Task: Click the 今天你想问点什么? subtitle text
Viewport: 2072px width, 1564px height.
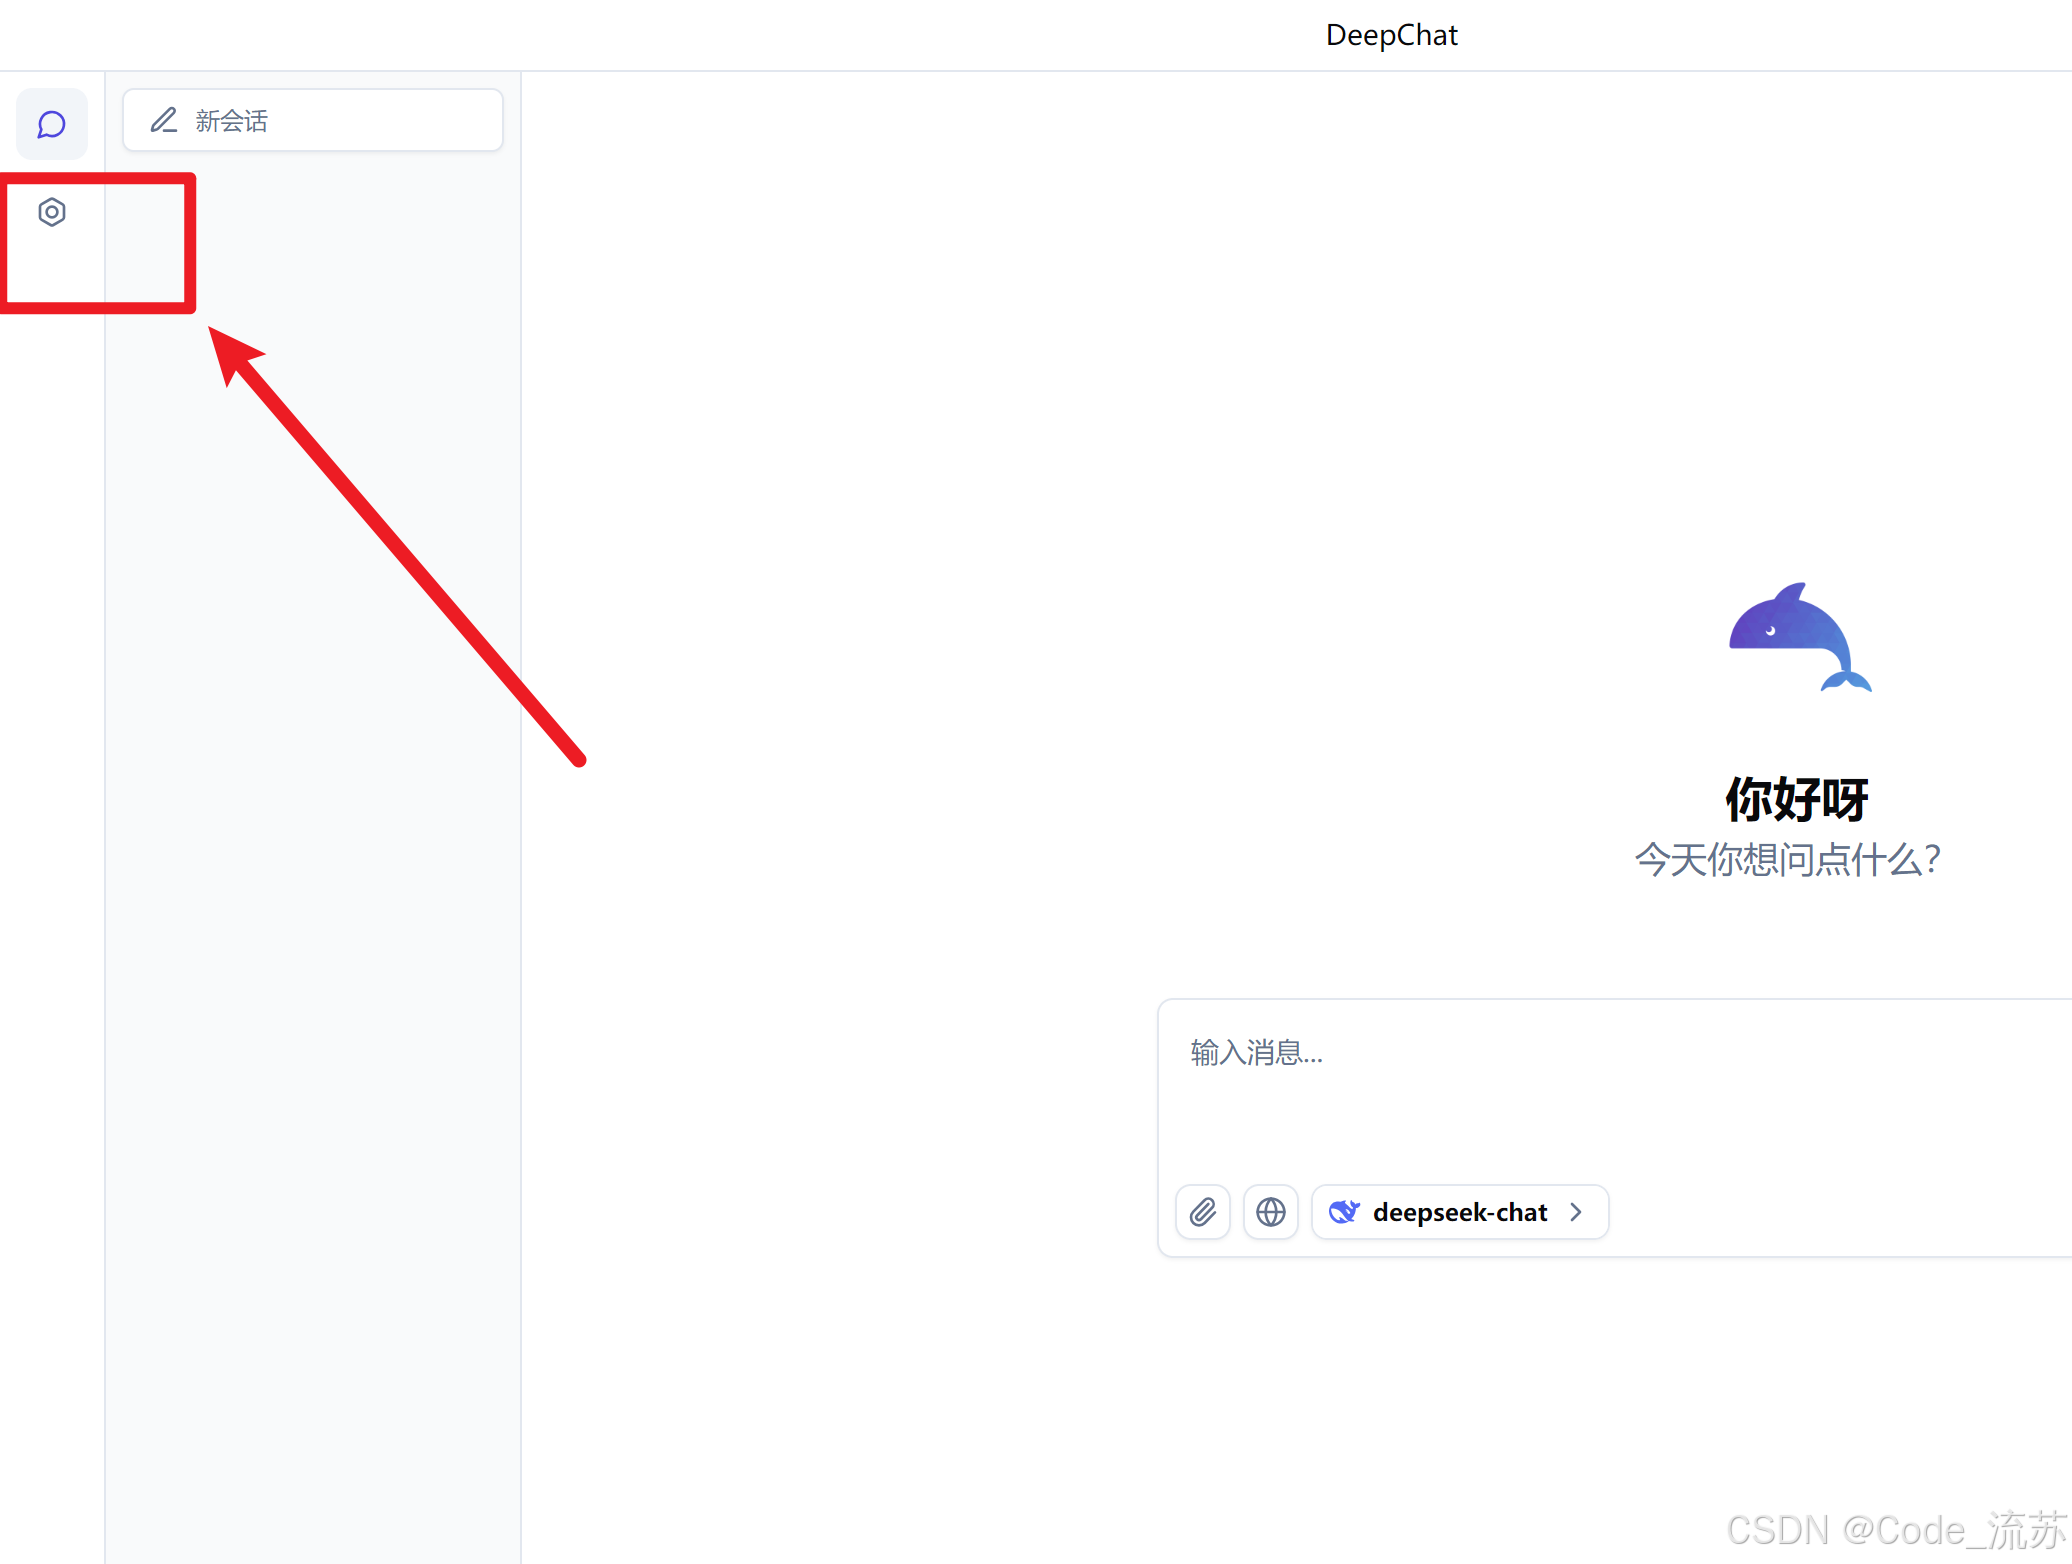Action: click(1788, 859)
